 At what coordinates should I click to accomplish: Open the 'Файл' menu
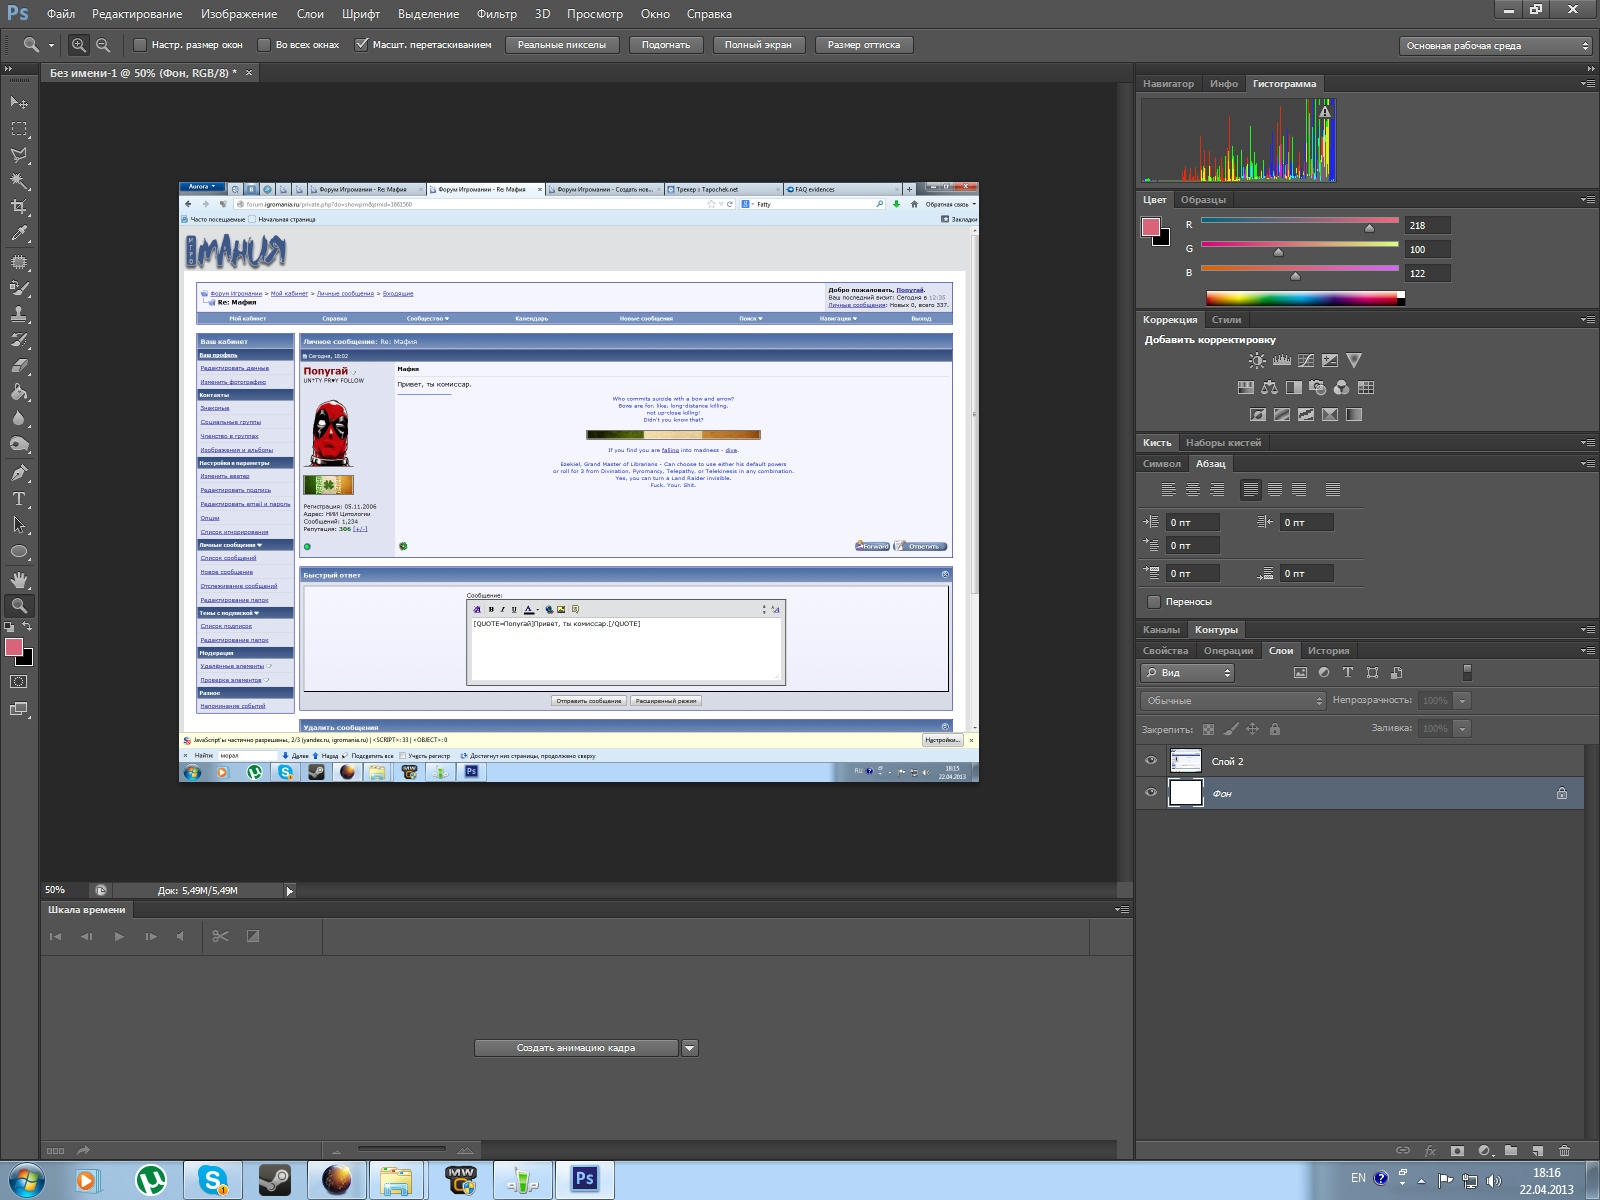pos(61,14)
